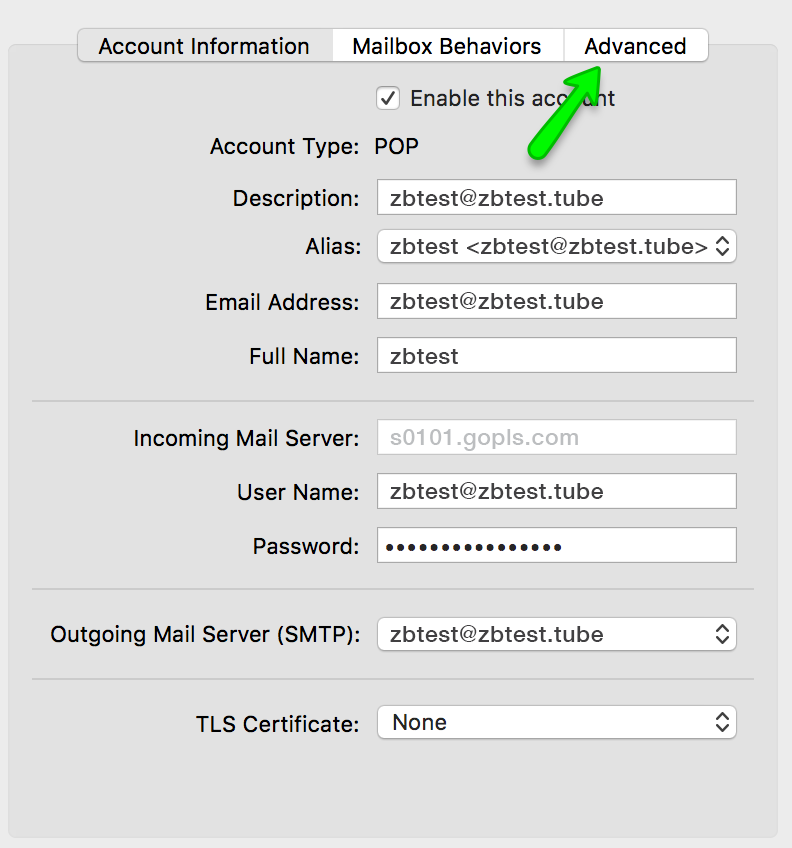Open the Mailbox Behaviors tab

447,46
